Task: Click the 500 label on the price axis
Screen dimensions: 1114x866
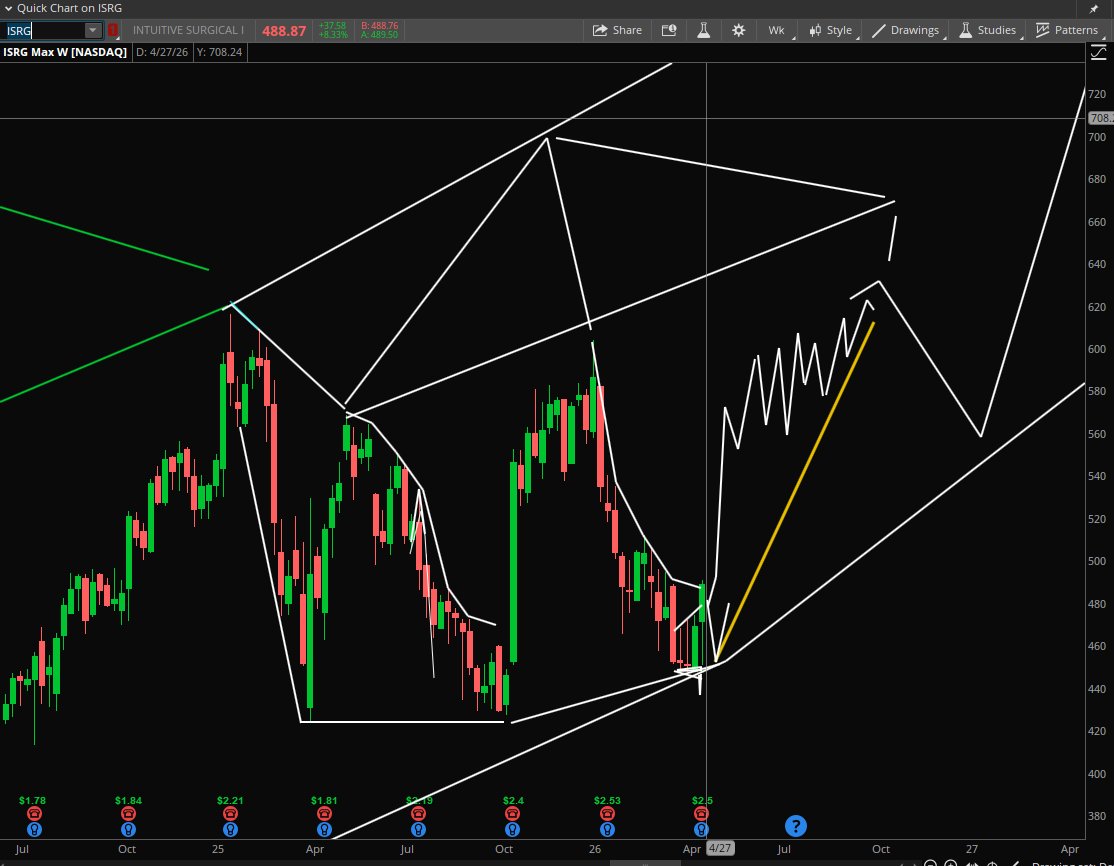Action: click(1097, 561)
